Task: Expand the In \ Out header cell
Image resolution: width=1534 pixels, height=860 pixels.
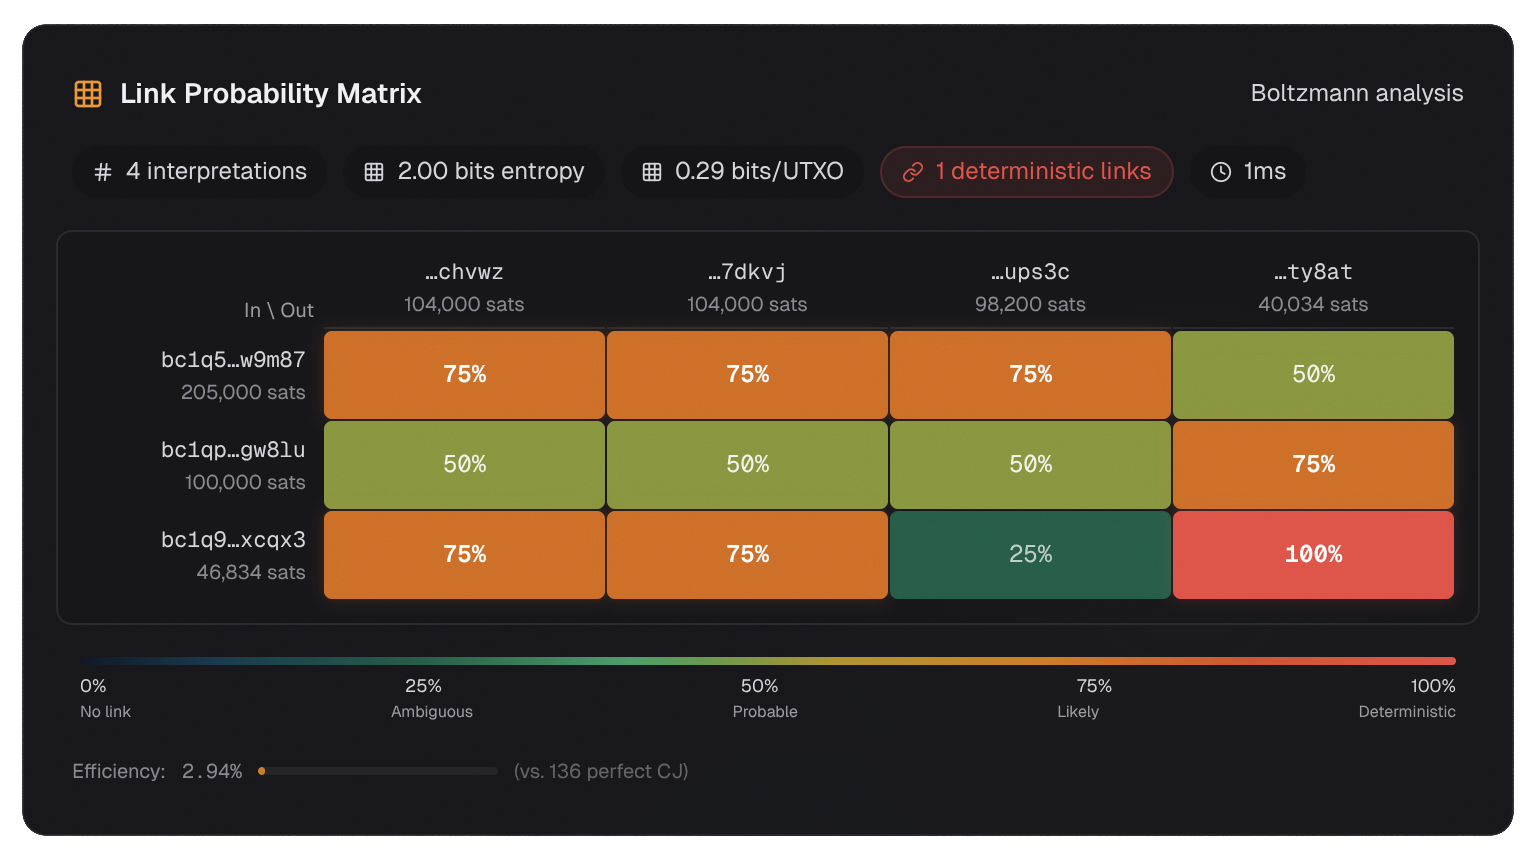Action: pos(279,310)
